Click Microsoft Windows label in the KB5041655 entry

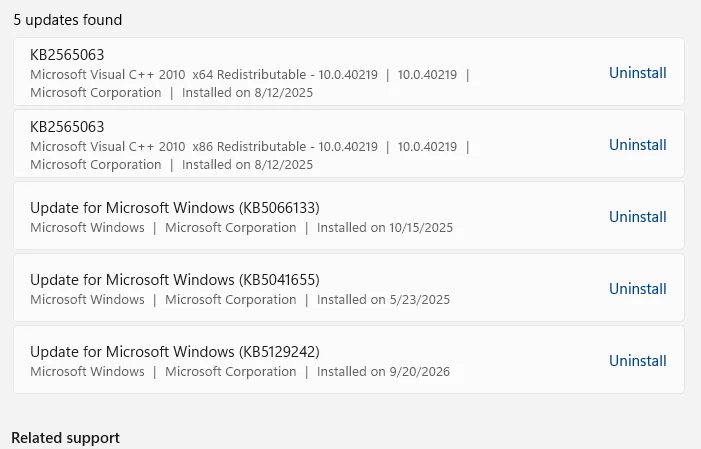pyautogui.click(x=87, y=300)
